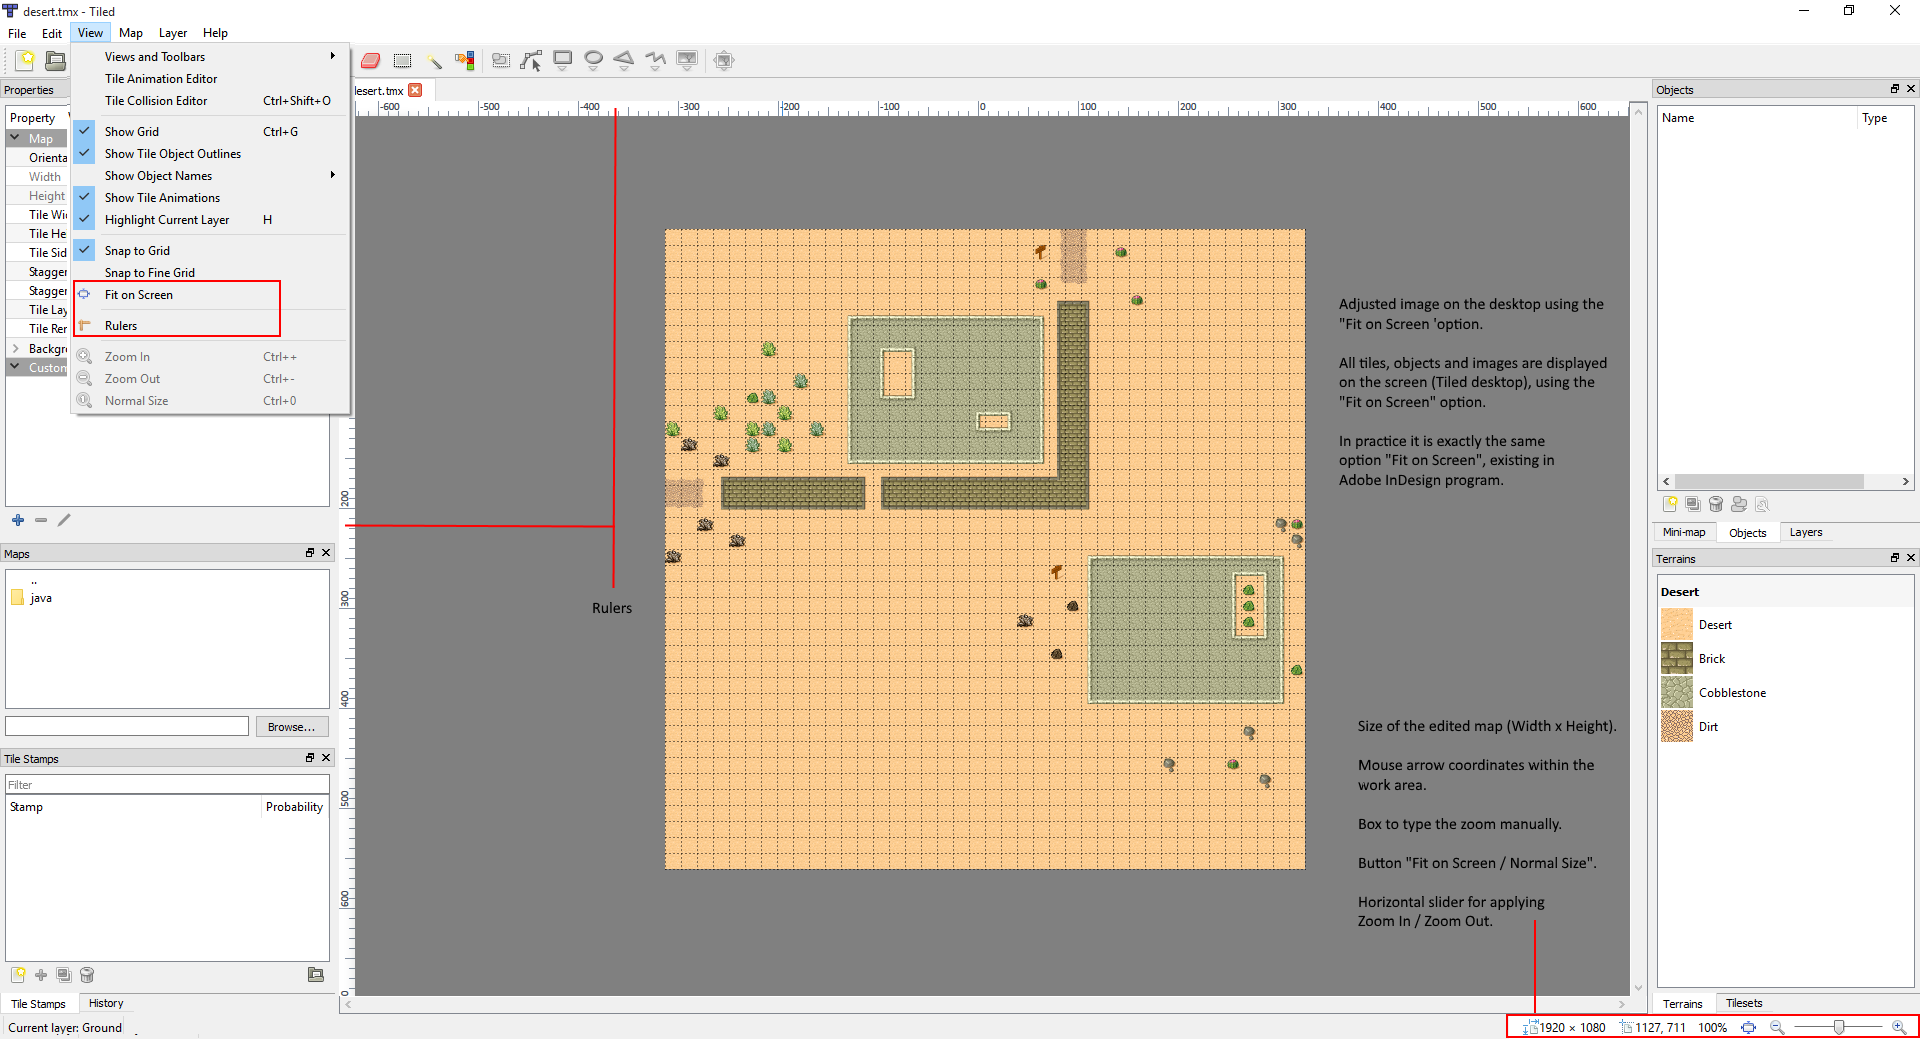Select the Insert Ellipse tool
1920x1039 pixels.
tap(593, 61)
